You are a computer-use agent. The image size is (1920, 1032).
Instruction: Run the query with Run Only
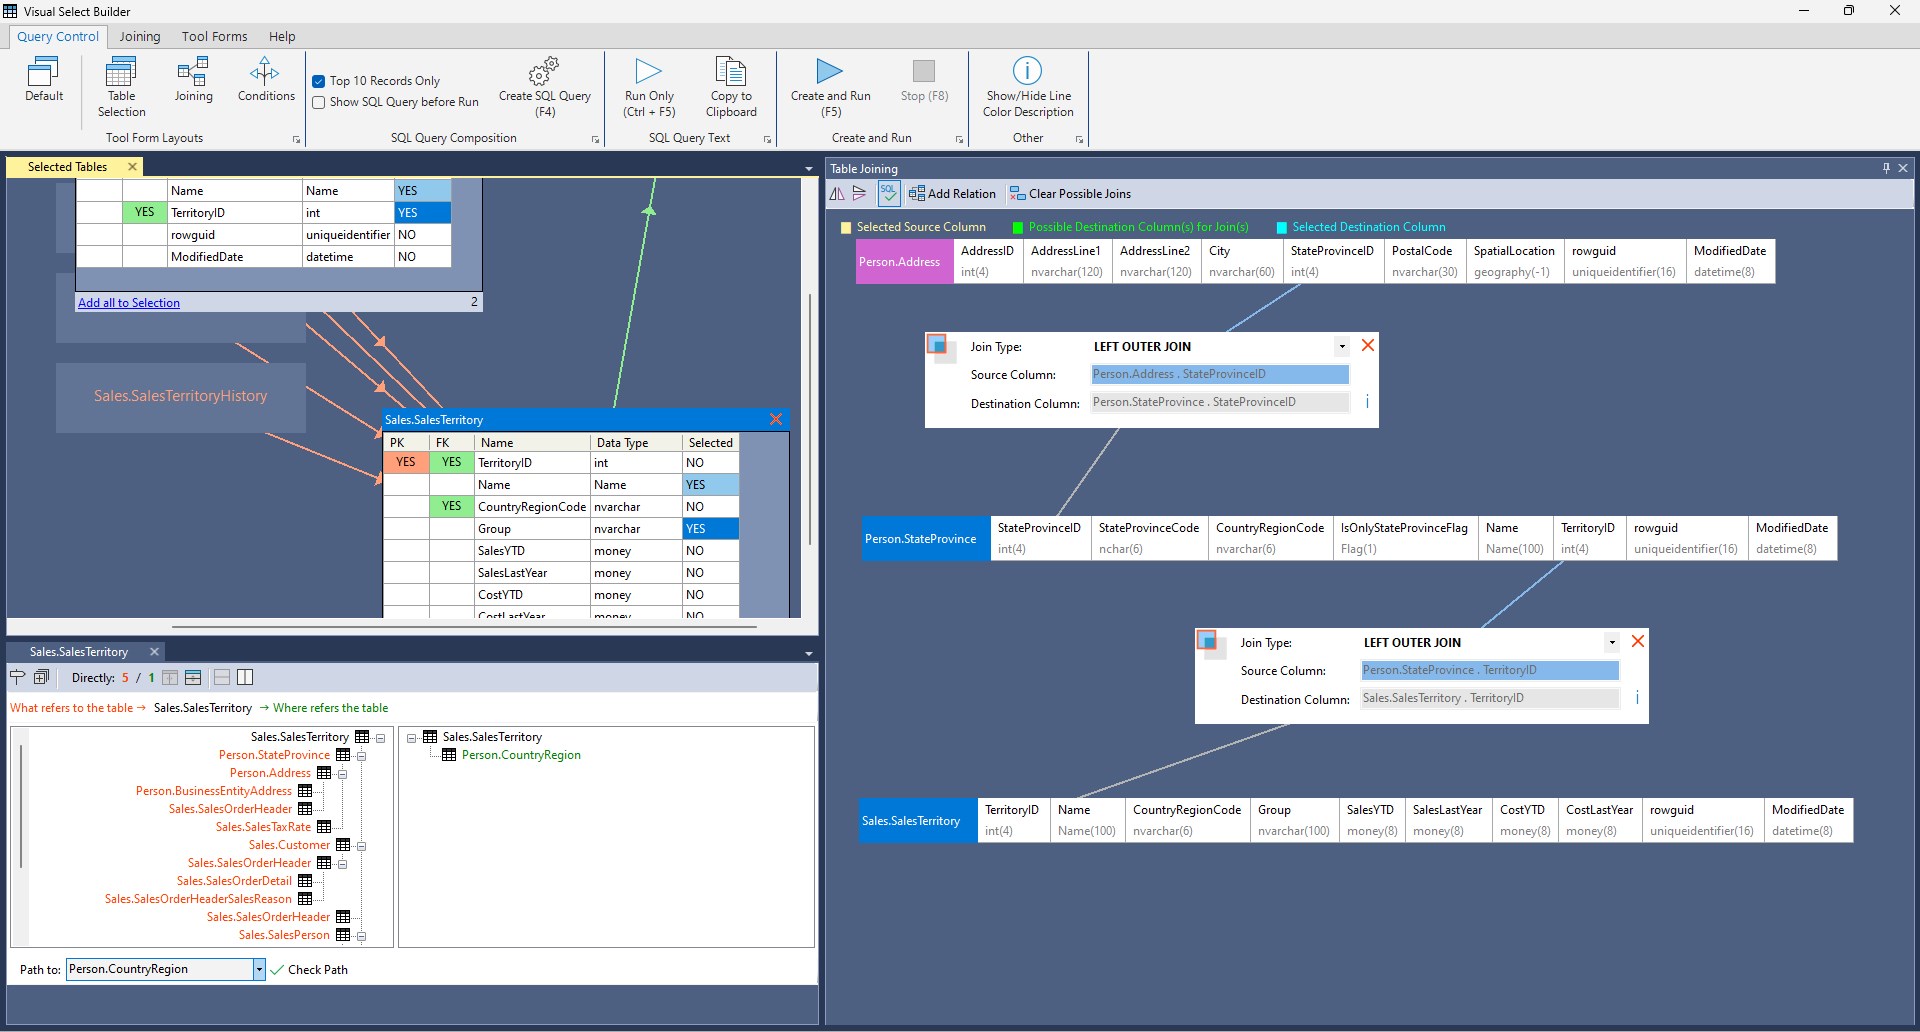(x=649, y=87)
